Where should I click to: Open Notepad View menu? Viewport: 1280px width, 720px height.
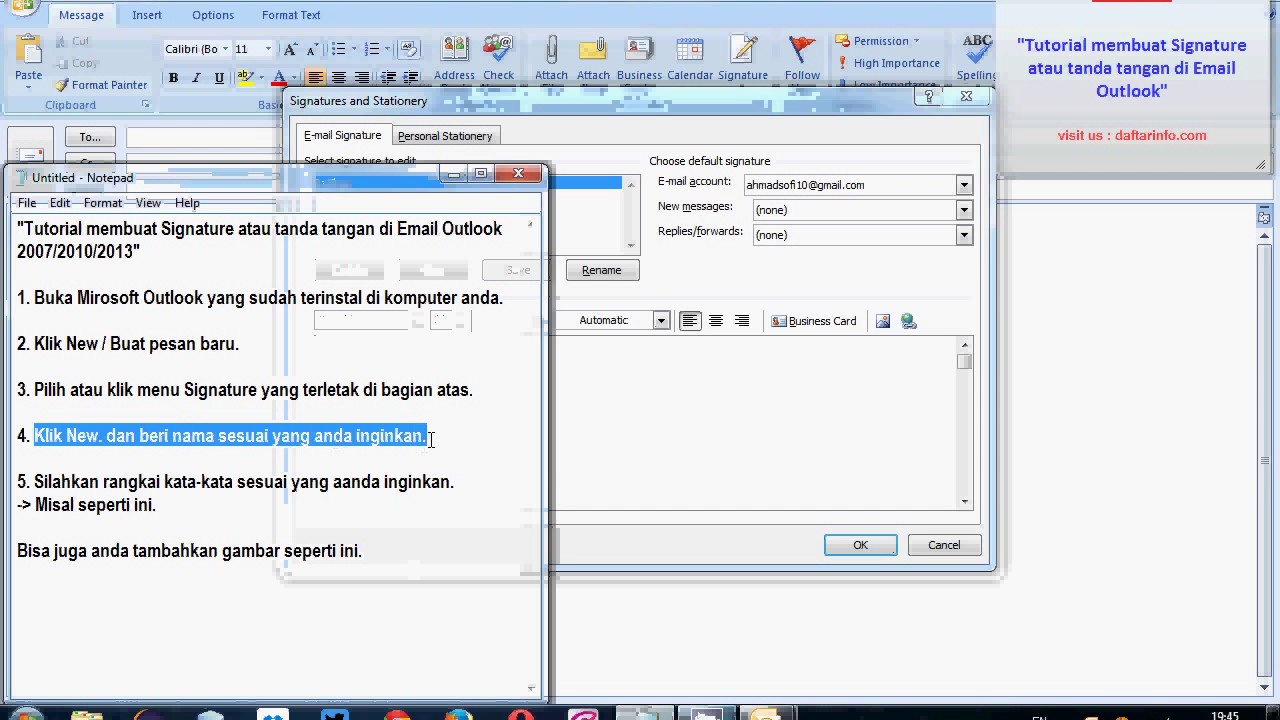[x=148, y=203]
